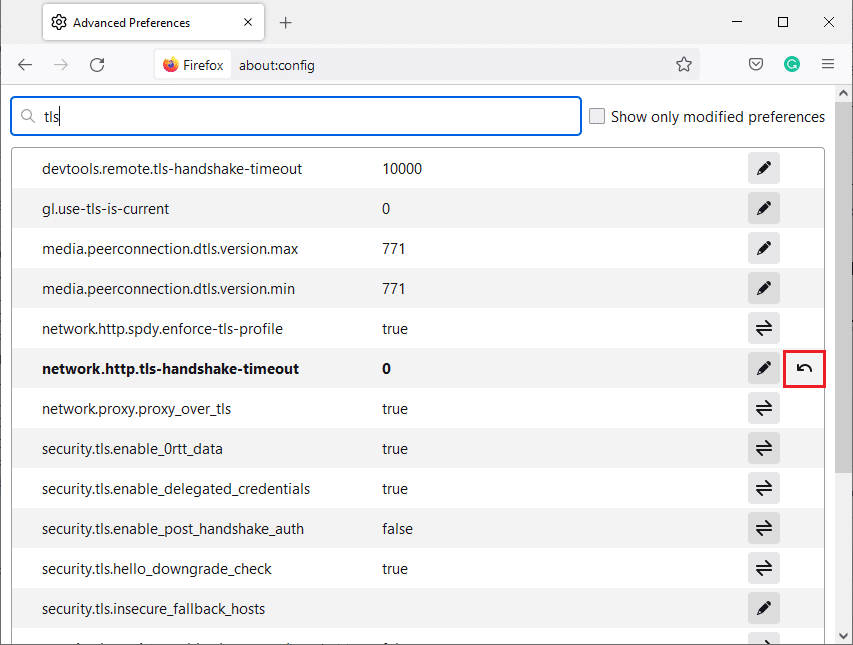Select security.tls.hello_downgrade_check name
853x645 pixels.
[x=157, y=569]
